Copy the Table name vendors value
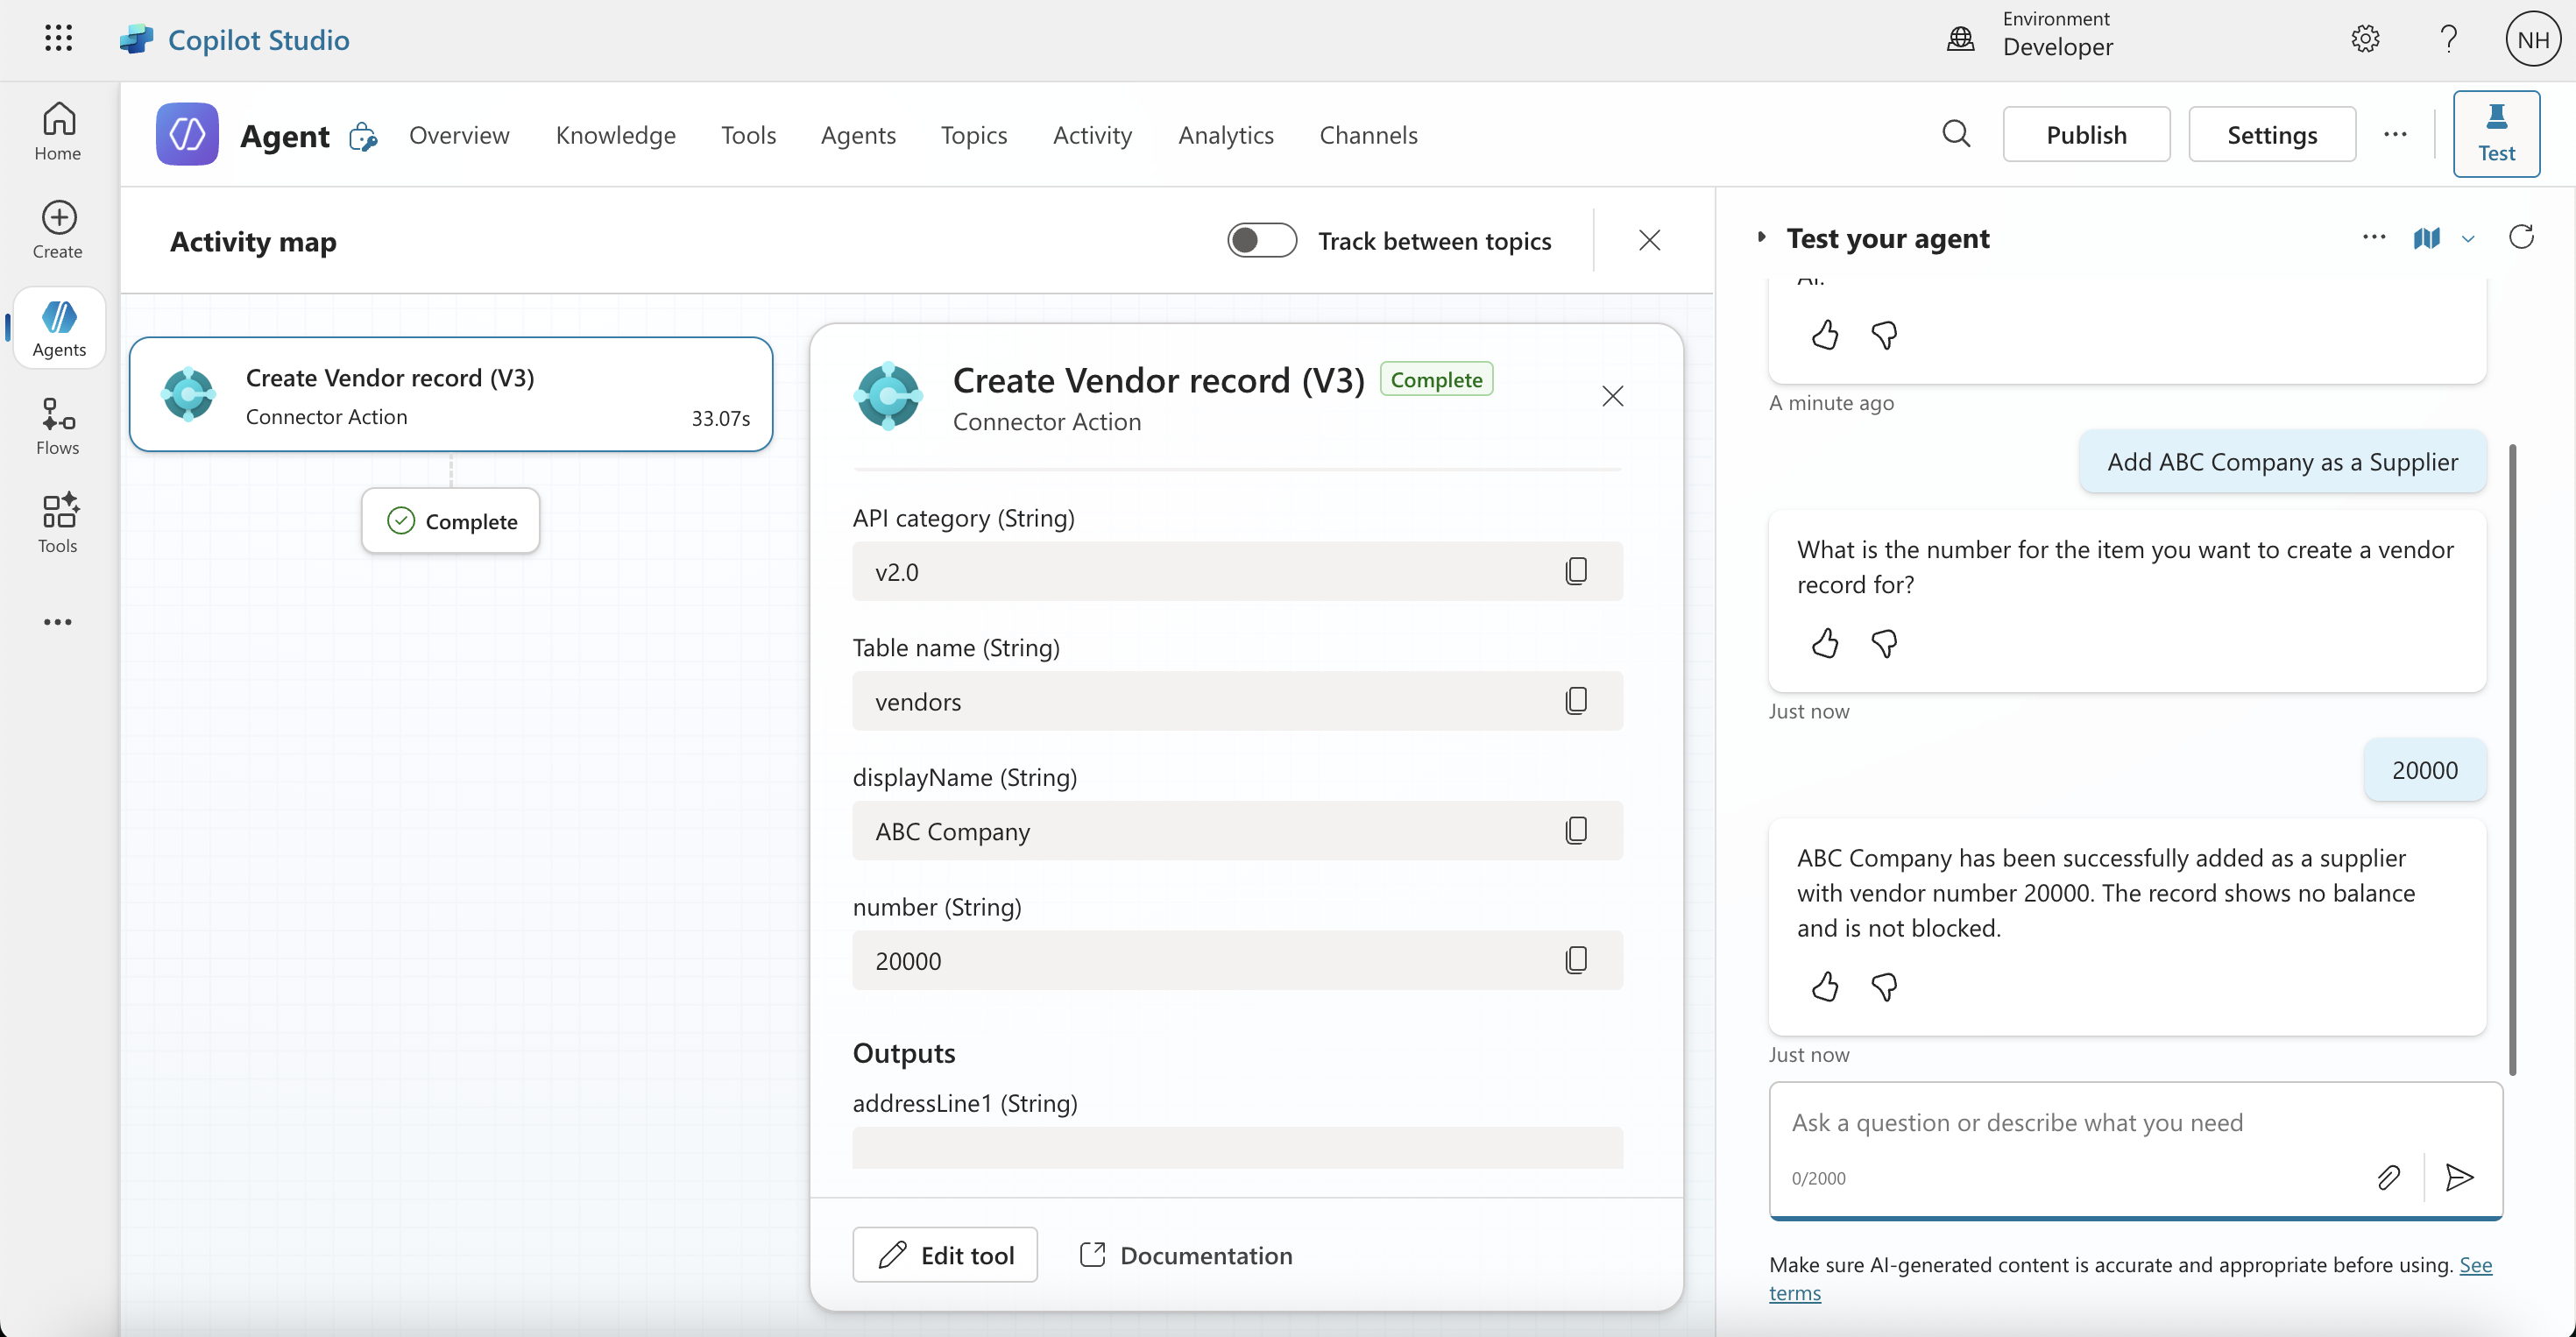The height and width of the screenshot is (1337, 2576). [x=1576, y=700]
